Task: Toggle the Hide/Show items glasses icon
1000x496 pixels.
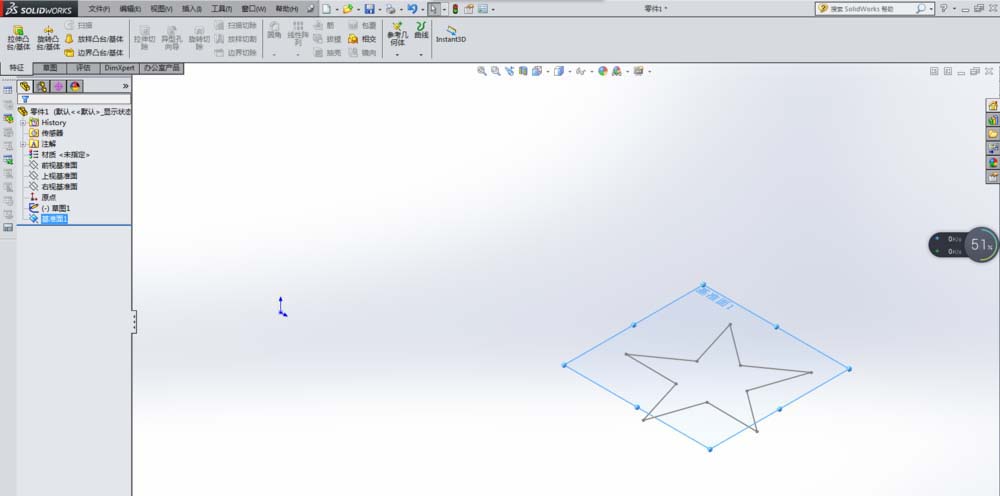Action: [580, 71]
